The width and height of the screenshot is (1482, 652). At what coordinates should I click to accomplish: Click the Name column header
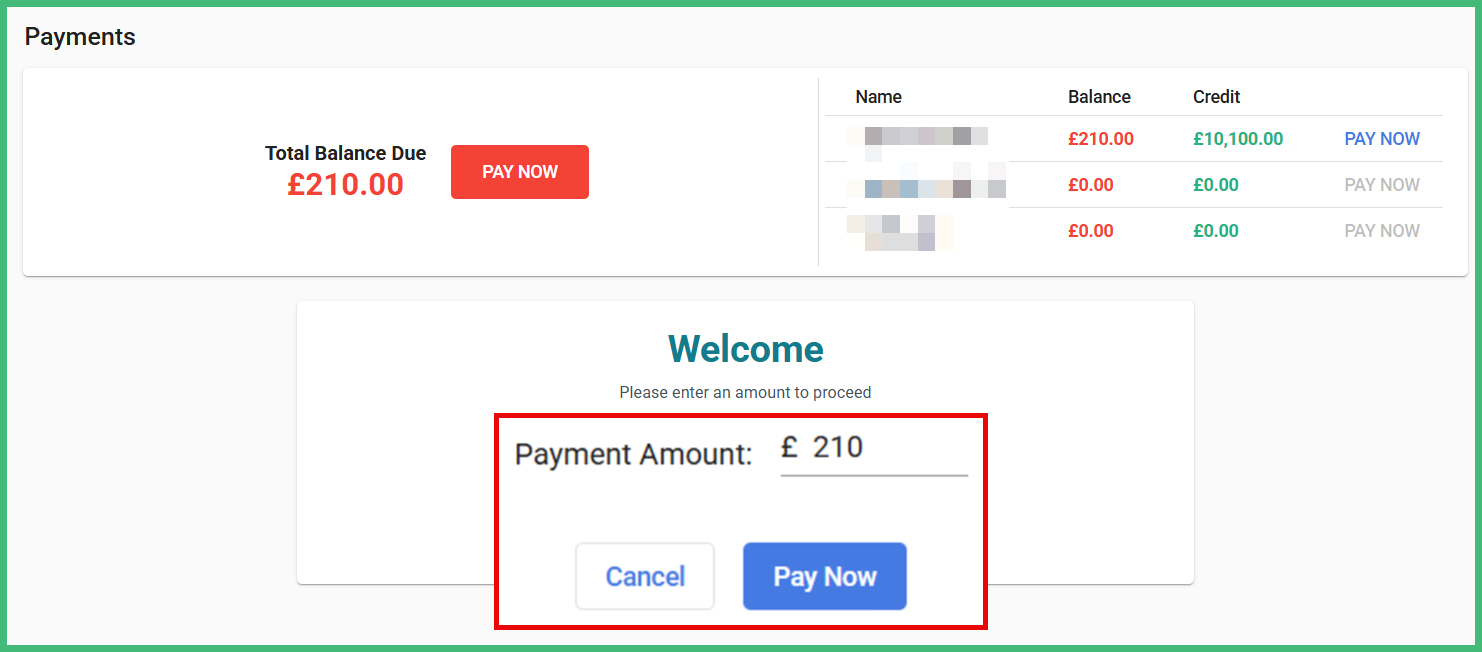[x=878, y=96]
